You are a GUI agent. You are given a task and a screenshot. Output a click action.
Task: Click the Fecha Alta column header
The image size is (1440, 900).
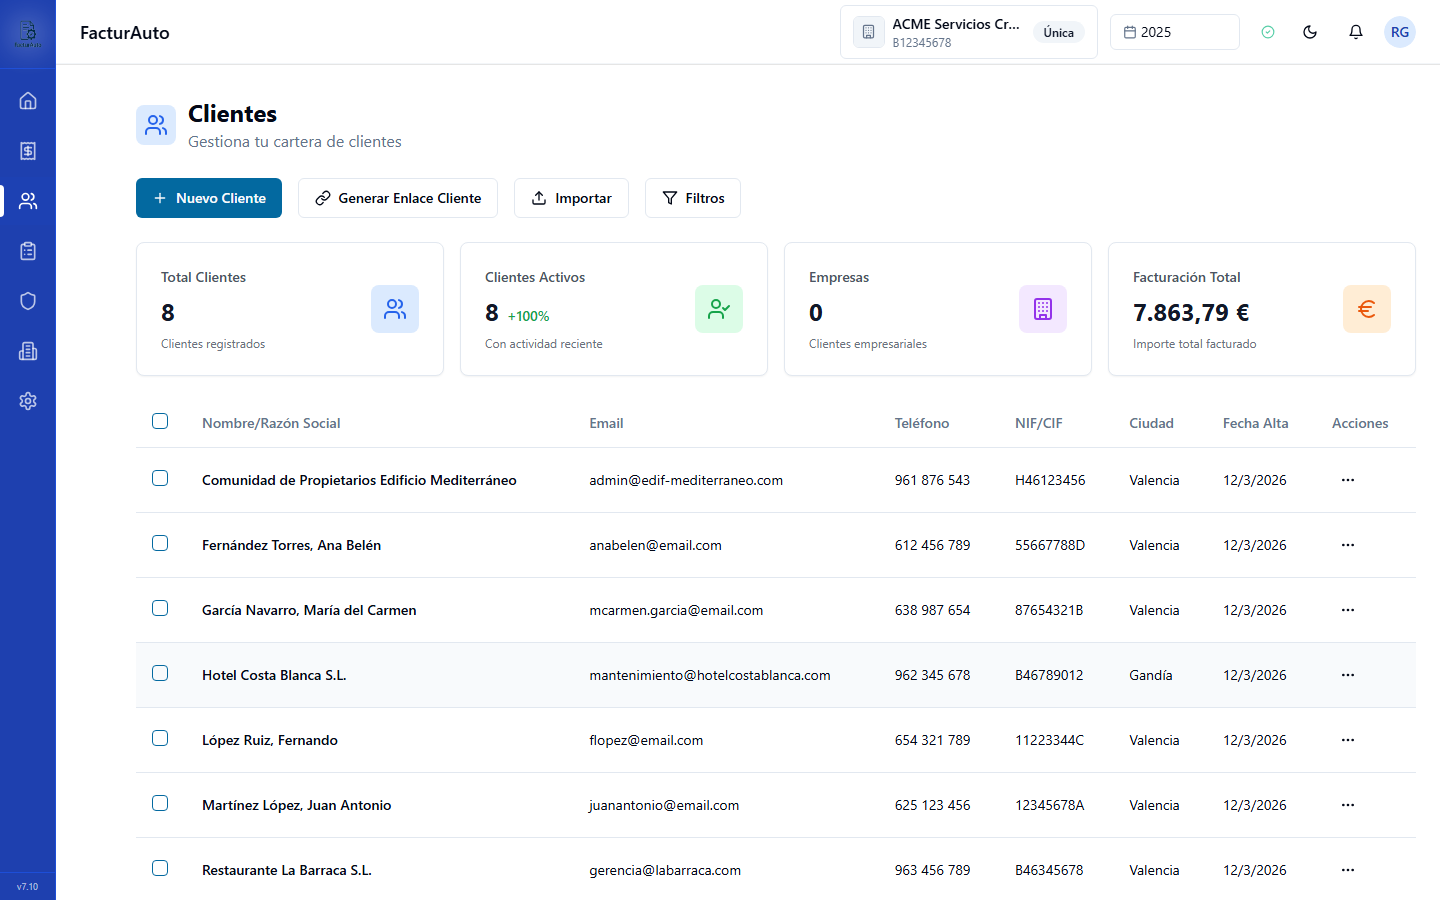pyautogui.click(x=1255, y=423)
